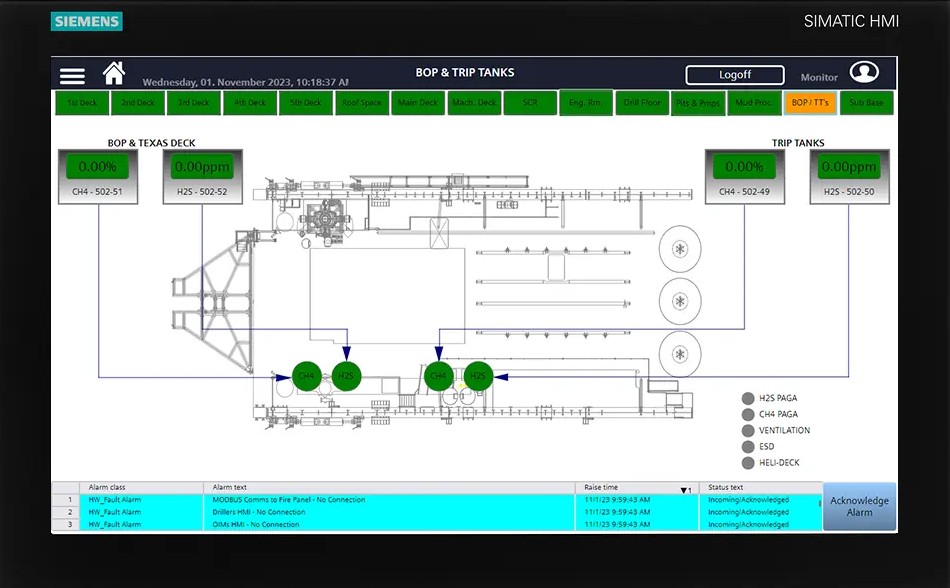Switch to the Drill Floor tab

click(642, 103)
